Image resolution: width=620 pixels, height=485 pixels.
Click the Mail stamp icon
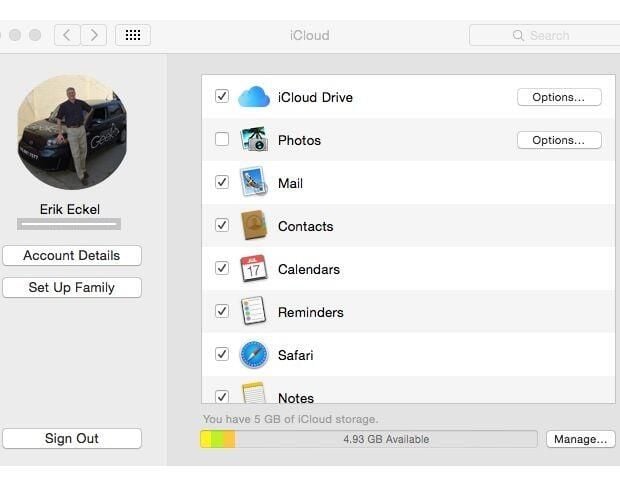(x=254, y=182)
